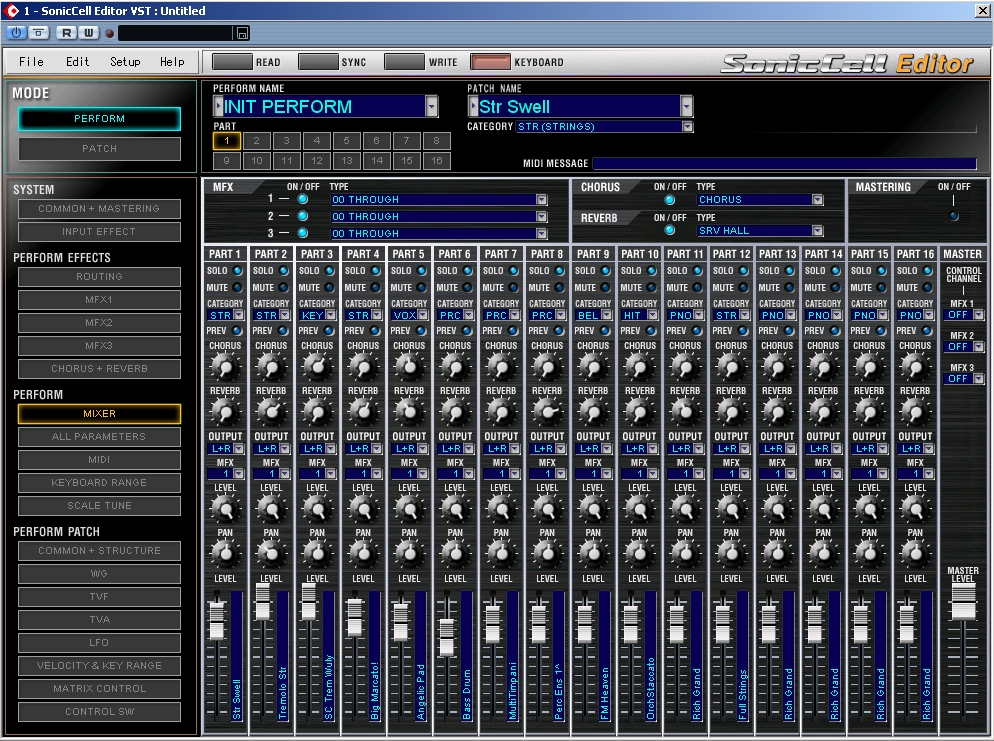Open the patch Category STR (STRINGS) dropdown

click(x=688, y=127)
